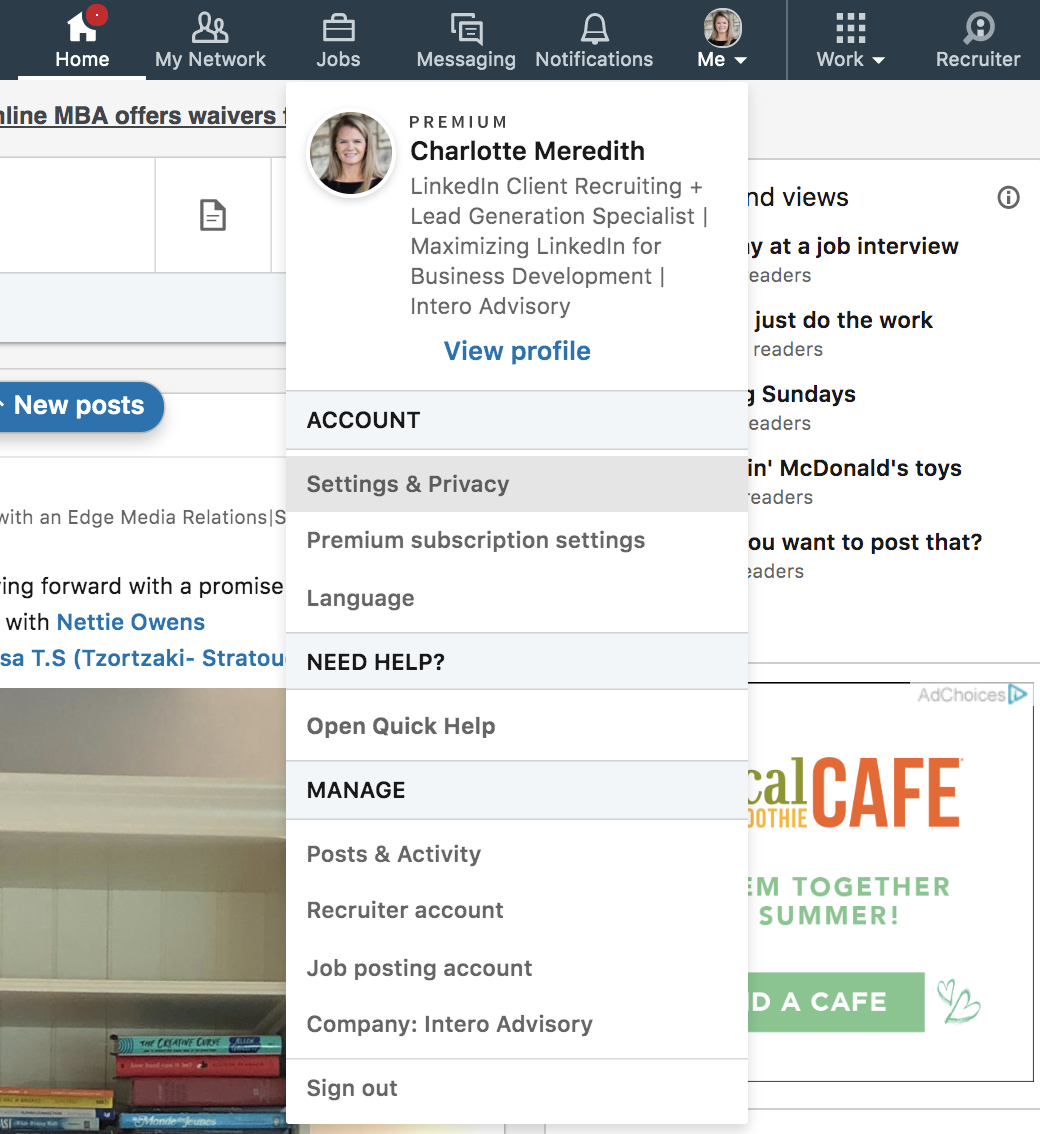Image resolution: width=1040 pixels, height=1134 pixels.
Task: Open My Network icon
Action: click(x=210, y=28)
